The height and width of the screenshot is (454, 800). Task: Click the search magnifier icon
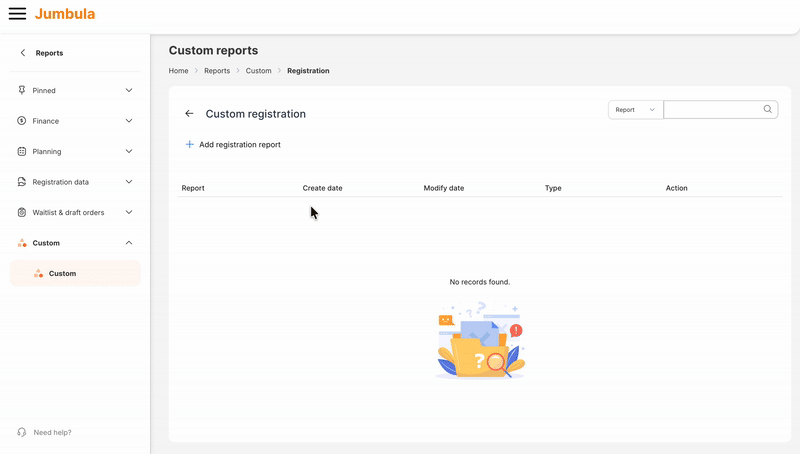pyautogui.click(x=768, y=110)
